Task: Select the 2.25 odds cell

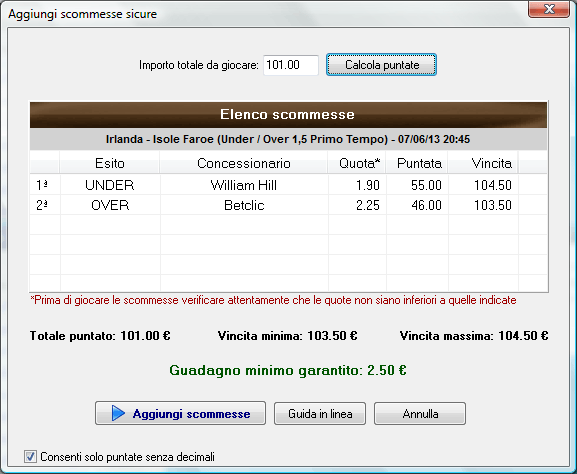Action: click(x=357, y=205)
